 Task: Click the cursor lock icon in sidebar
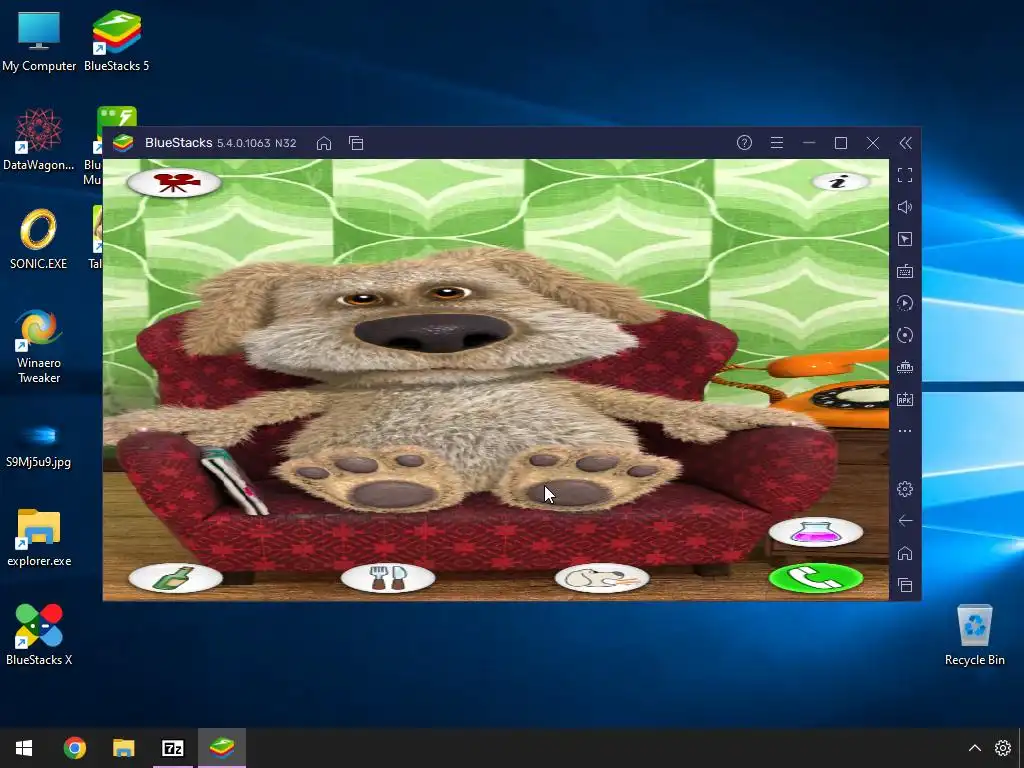[x=904, y=239]
